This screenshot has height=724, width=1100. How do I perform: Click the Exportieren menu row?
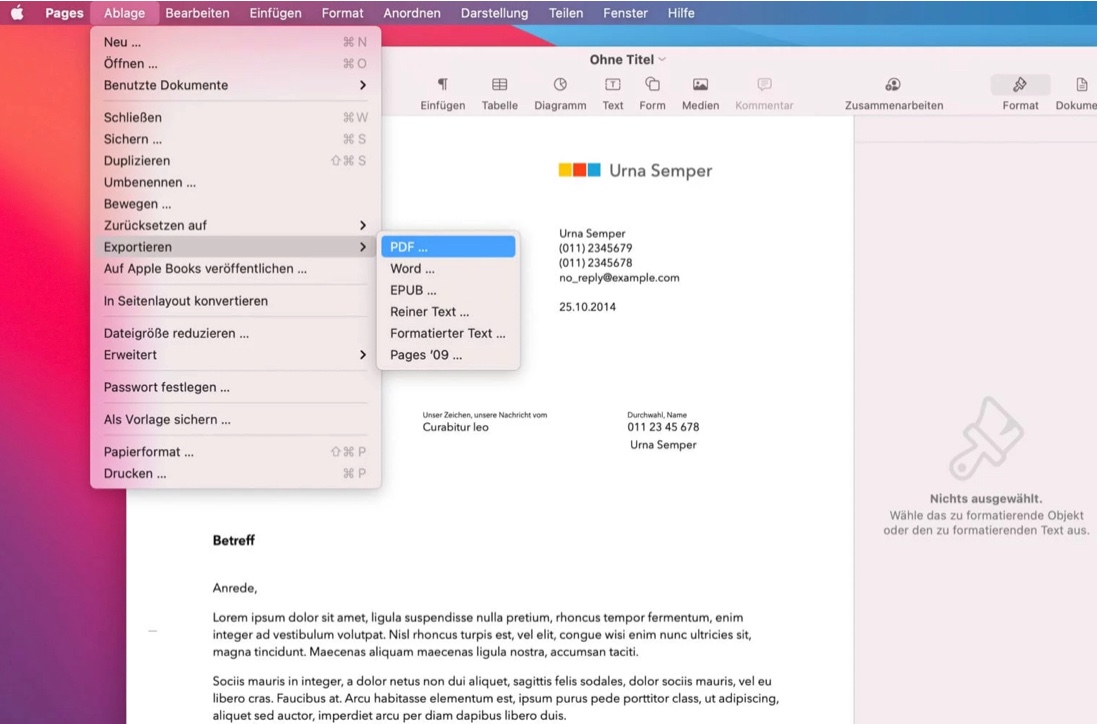[235, 247]
